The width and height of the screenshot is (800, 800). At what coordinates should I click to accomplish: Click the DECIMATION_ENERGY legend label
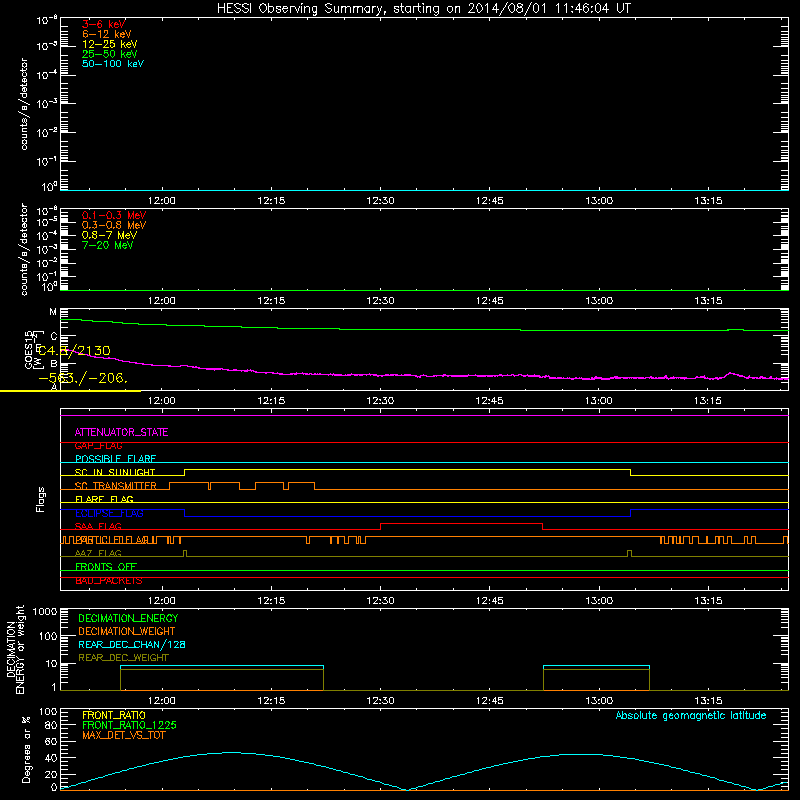point(128,618)
